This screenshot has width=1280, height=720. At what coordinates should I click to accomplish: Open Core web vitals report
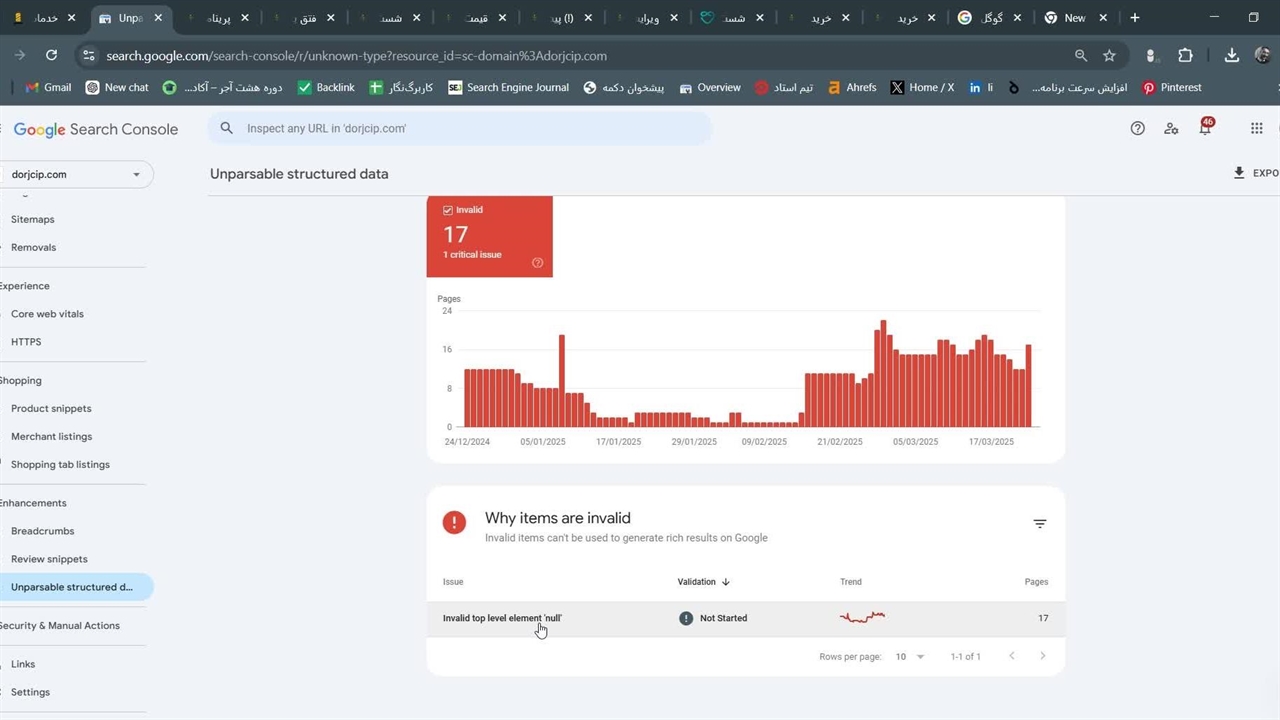tap(47, 314)
